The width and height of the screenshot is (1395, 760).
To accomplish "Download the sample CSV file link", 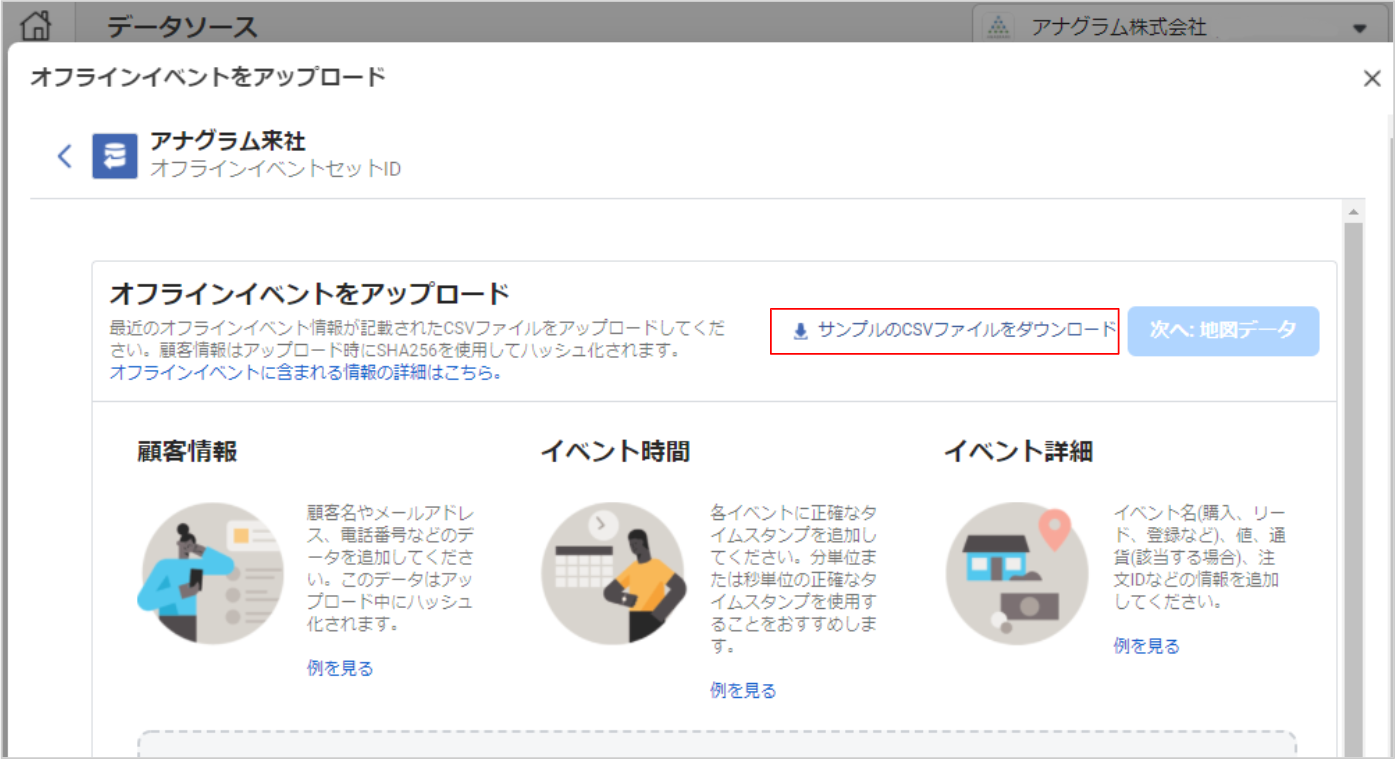I will pos(966,330).
